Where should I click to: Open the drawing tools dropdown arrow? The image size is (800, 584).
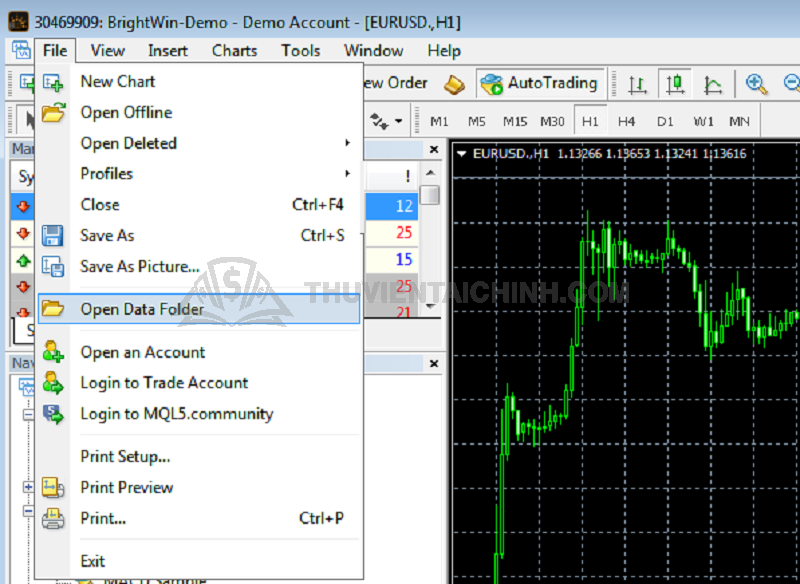click(398, 121)
